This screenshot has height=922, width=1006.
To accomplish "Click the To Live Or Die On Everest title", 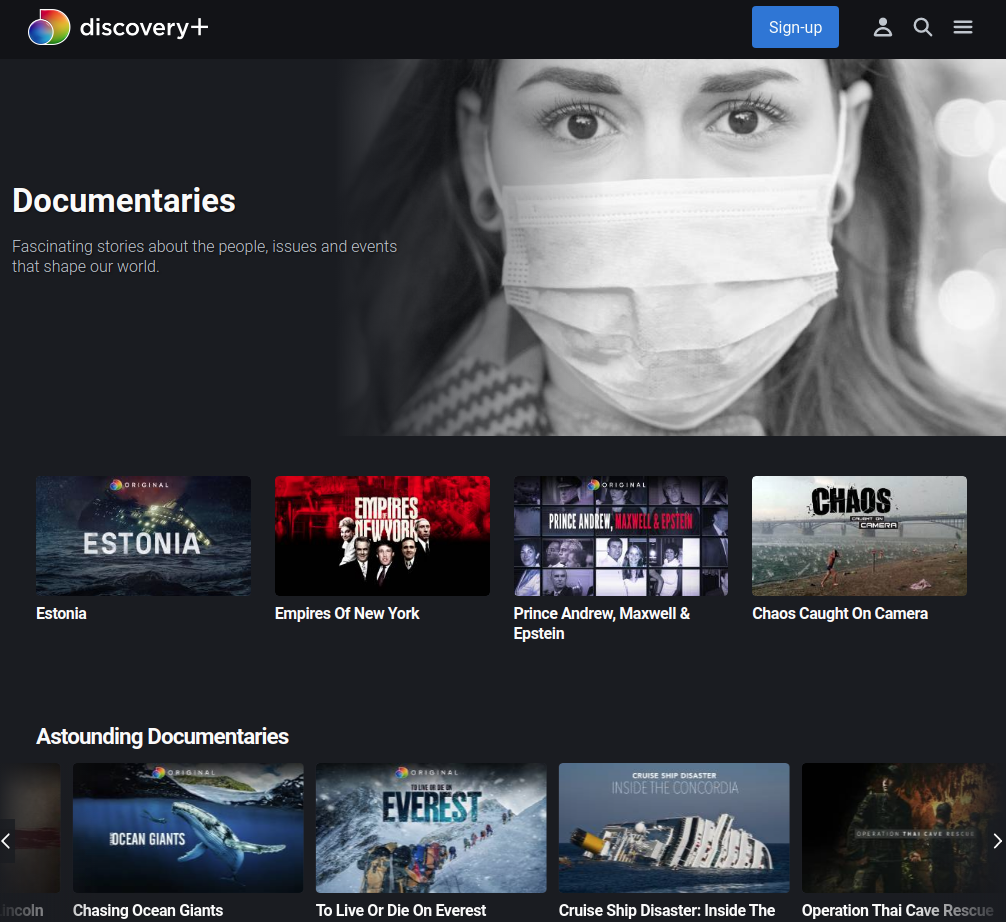I will point(401,910).
